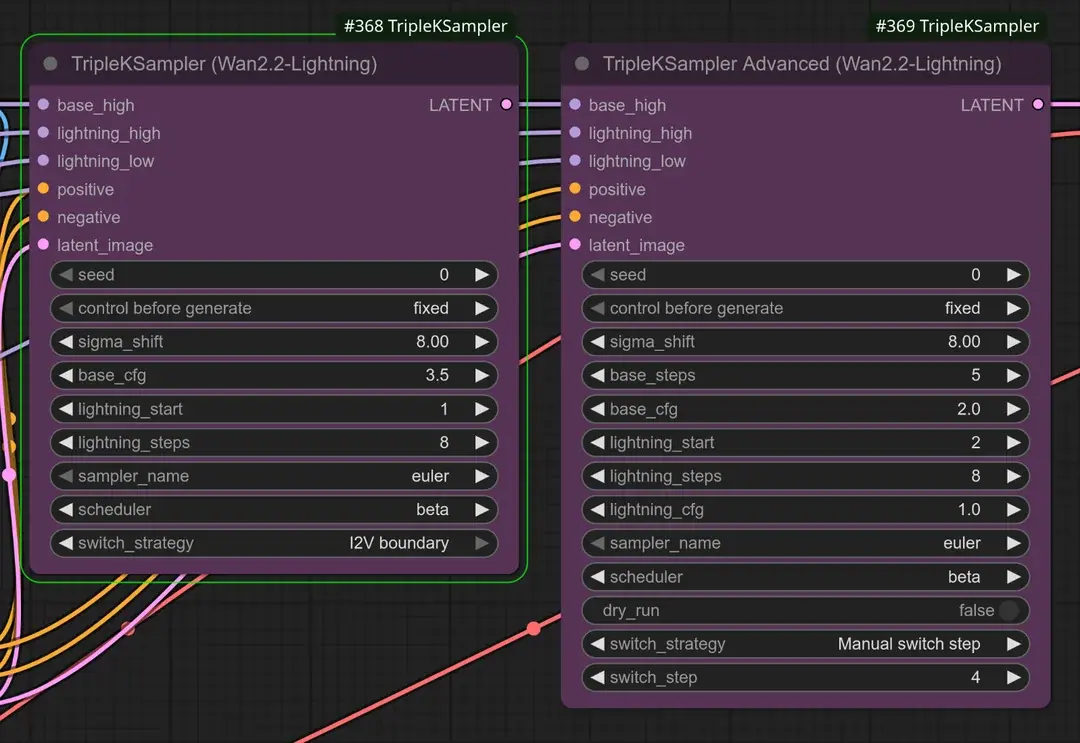Click lightning_low input socket on node #368
1080x743 pixels.
click(x=43, y=161)
